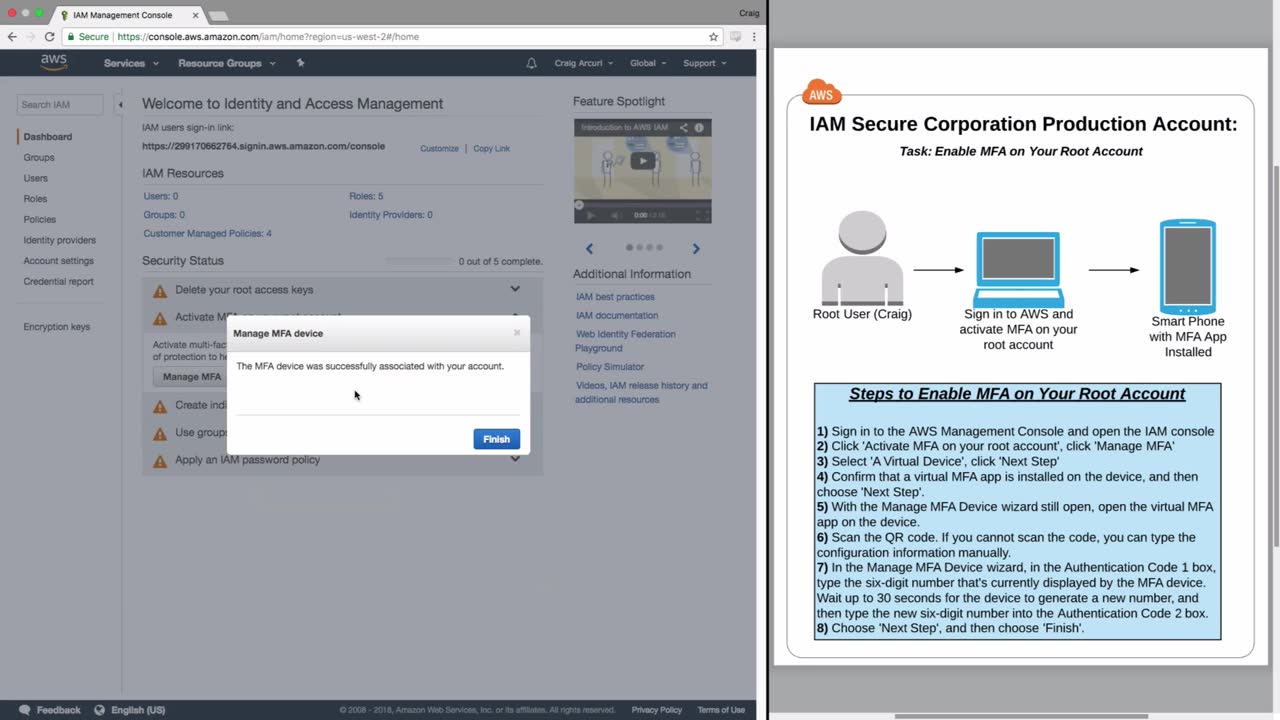The width and height of the screenshot is (1280, 720).
Task: Click the Customize sign-in link
Action: pos(439,149)
